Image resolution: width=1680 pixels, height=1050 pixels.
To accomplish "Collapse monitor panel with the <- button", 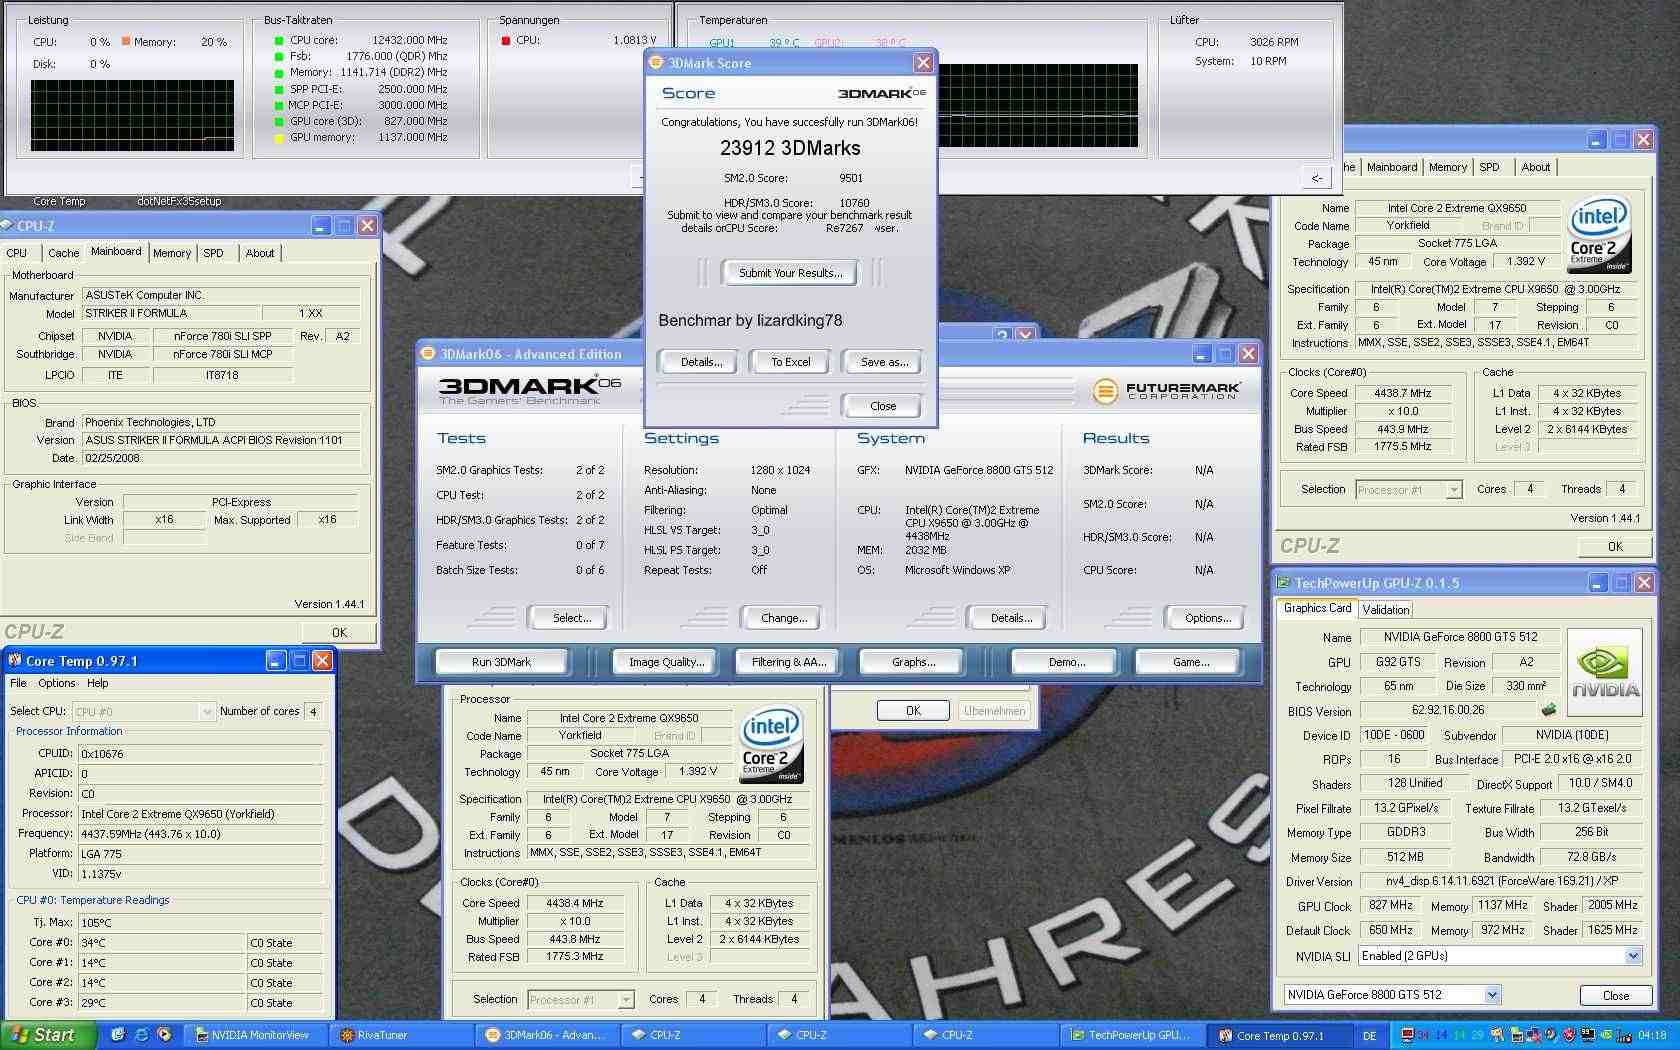I will point(1316,178).
